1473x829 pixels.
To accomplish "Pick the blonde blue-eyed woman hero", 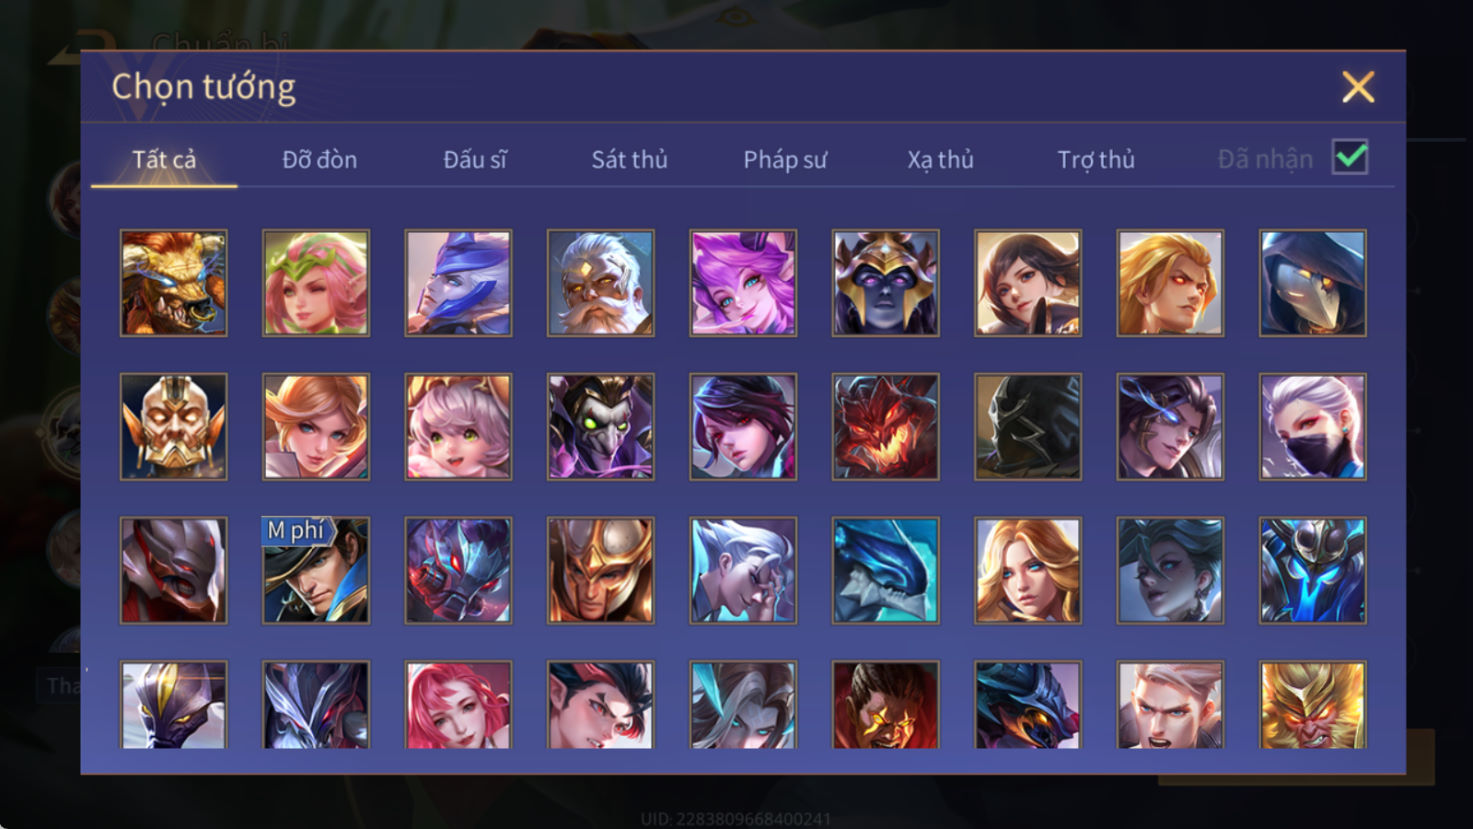I will [1028, 570].
